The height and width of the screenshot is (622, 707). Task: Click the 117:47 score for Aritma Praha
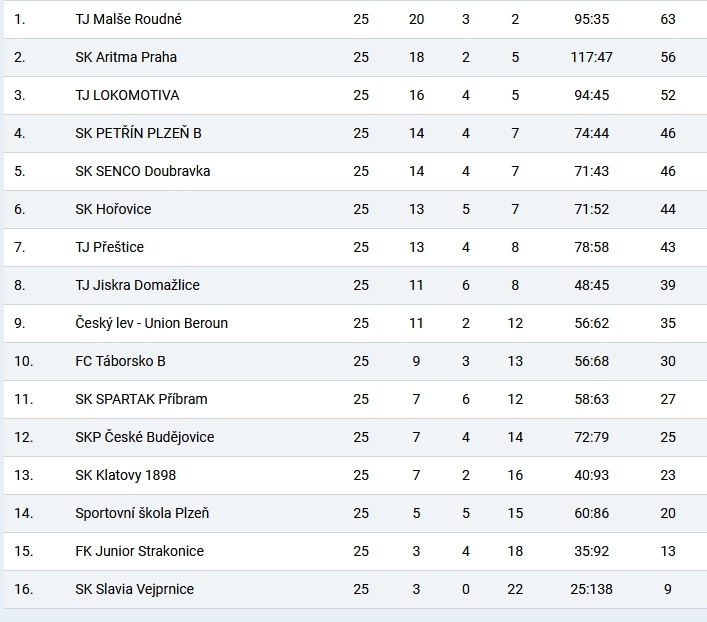[x=591, y=57]
